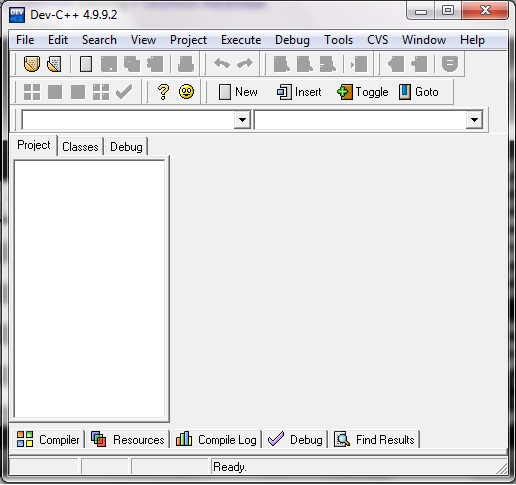Click the greyed-out Save toolbar icon
The width and height of the screenshot is (516, 485).
click(109, 64)
